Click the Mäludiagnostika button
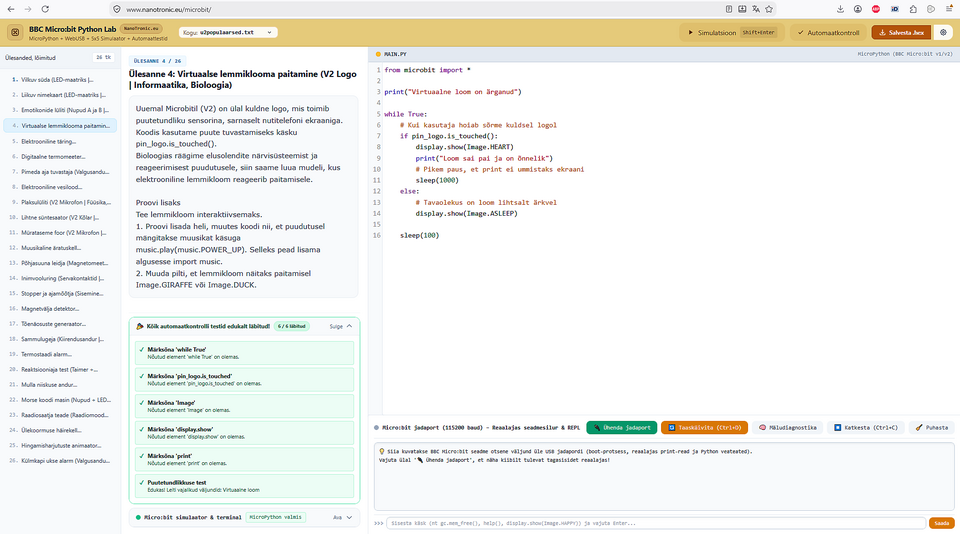 point(788,427)
